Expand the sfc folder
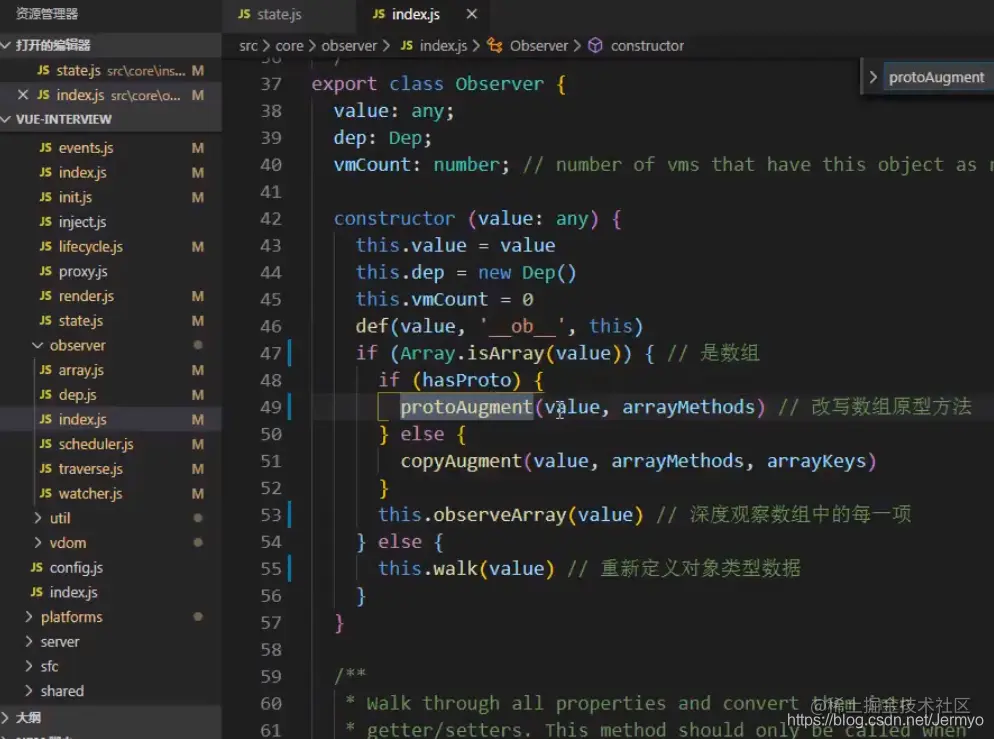Screen dimensions: 994x739 pyautogui.click(x=29, y=666)
